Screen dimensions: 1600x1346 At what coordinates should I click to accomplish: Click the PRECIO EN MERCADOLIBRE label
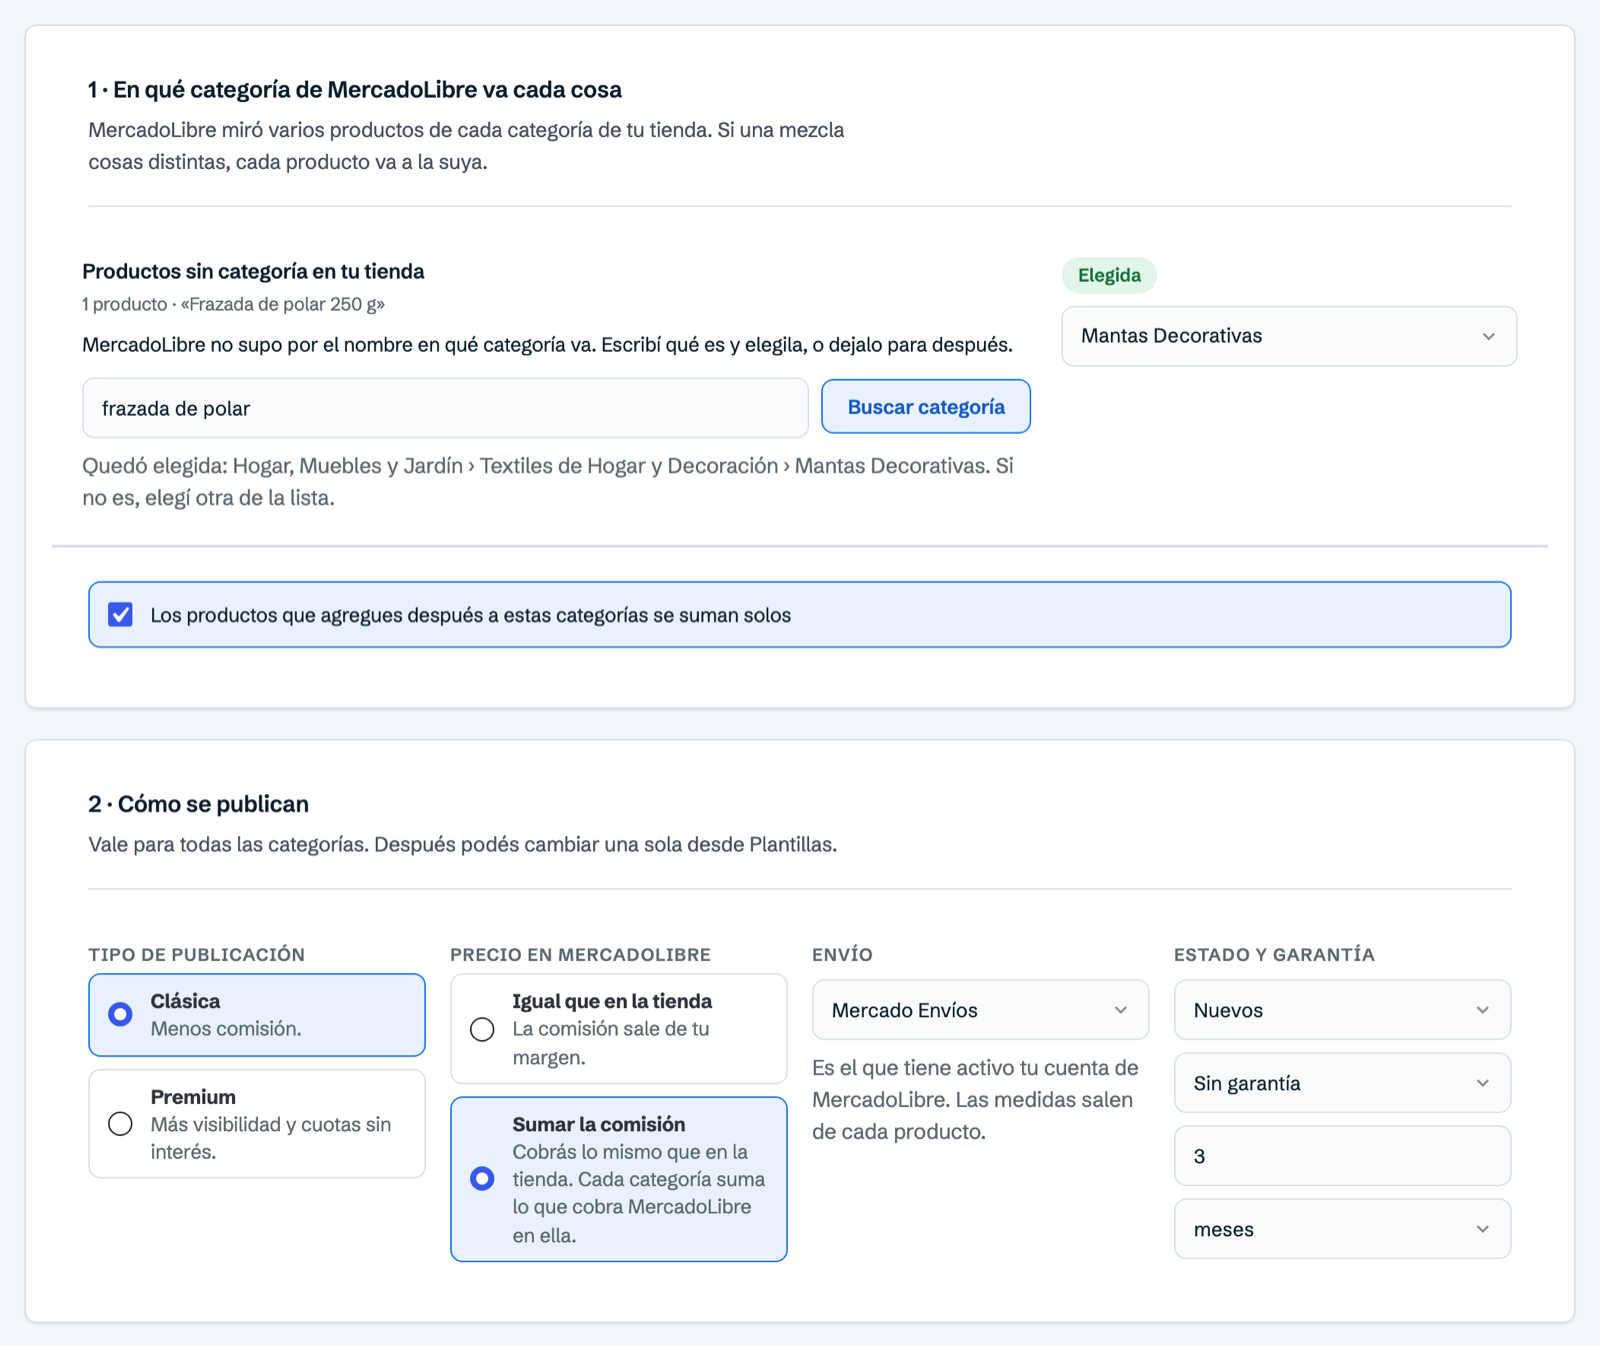[580, 954]
